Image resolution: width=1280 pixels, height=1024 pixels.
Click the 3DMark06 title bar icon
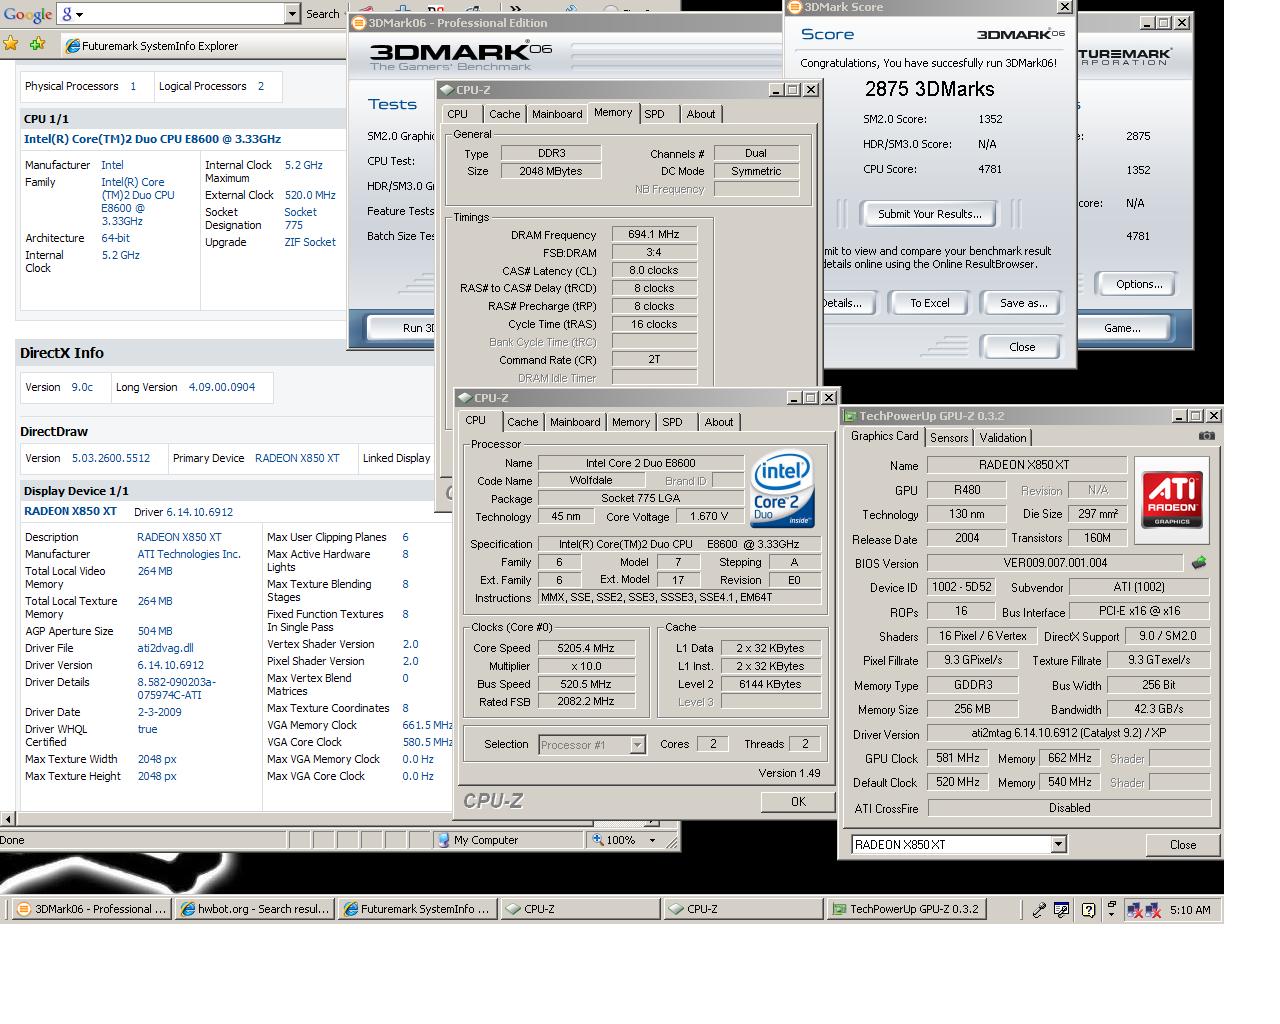click(x=358, y=23)
